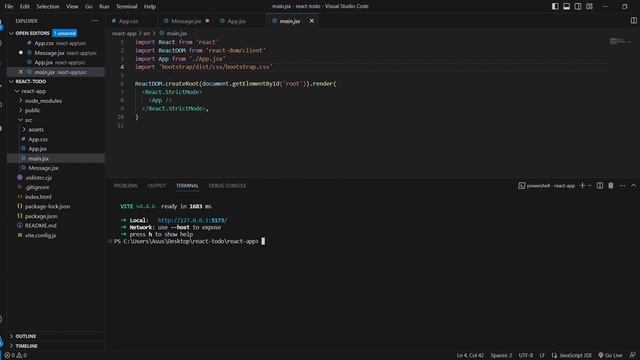
Task: Expand the Outline section
Action: [x=26, y=336]
